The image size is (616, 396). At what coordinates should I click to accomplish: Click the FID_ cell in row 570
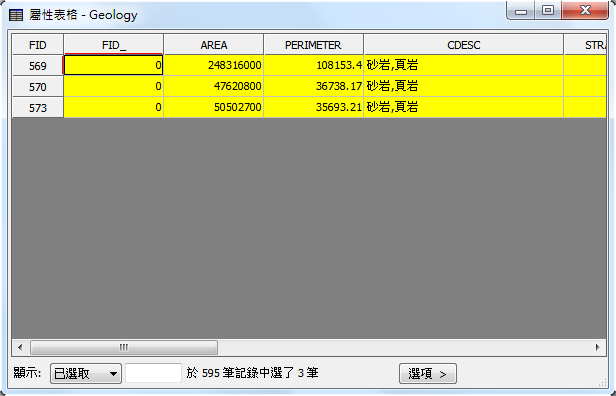(114, 86)
